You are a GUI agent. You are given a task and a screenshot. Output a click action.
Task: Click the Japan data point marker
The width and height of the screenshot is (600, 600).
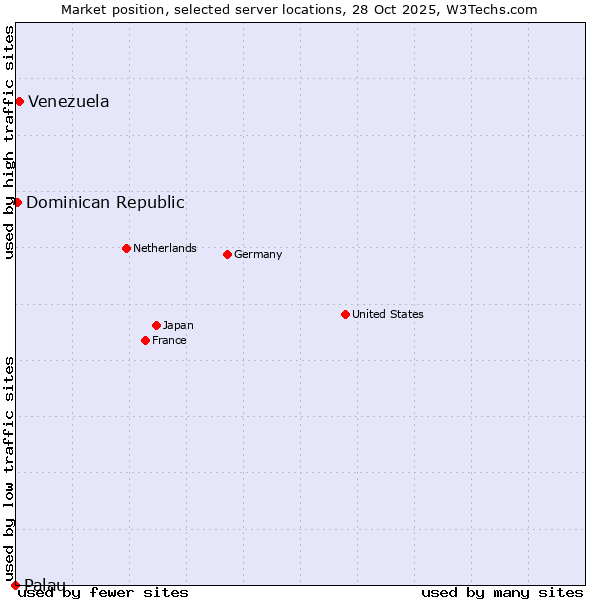[156, 325]
